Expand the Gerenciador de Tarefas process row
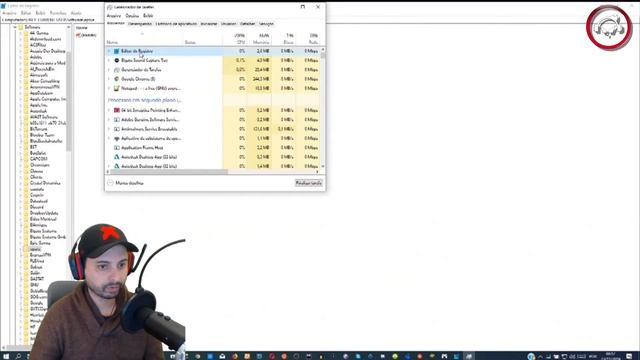 (109, 70)
